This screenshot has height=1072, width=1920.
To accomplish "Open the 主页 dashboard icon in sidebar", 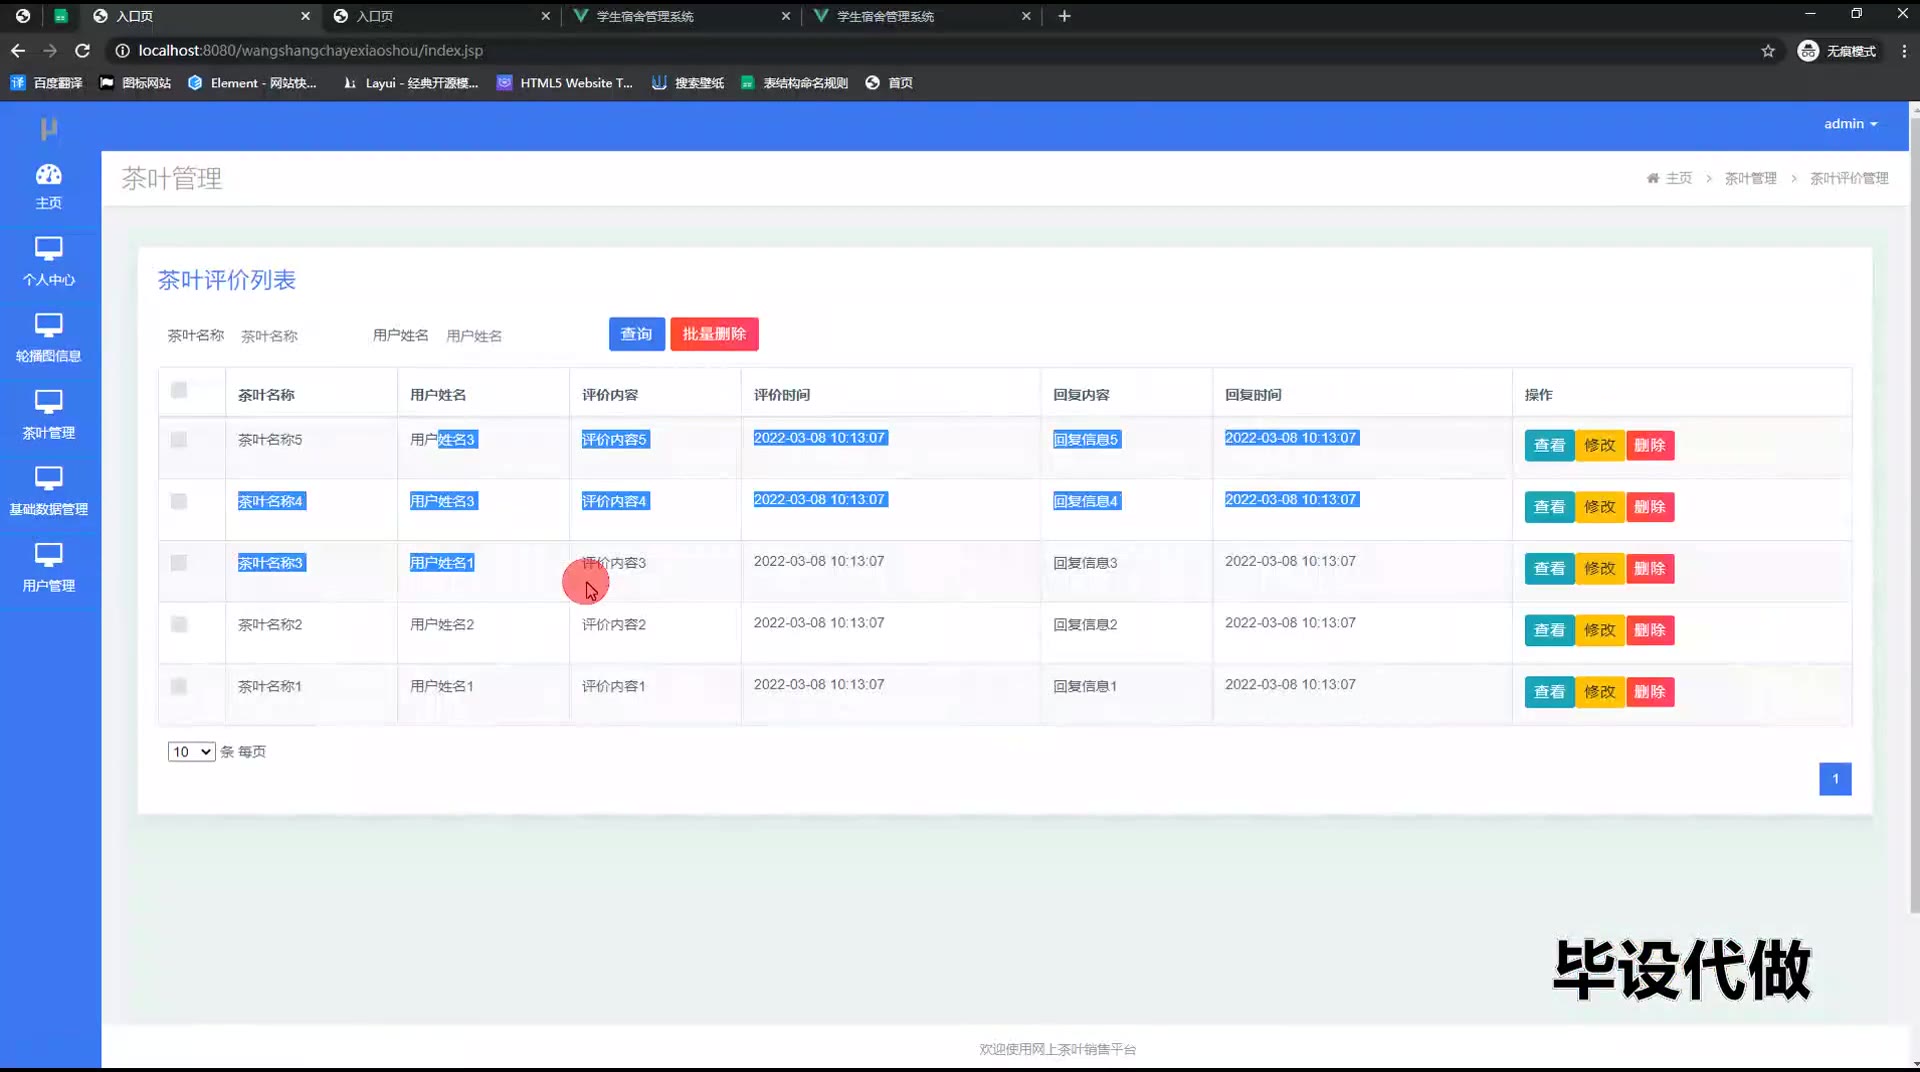I will pyautogui.click(x=48, y=175).
